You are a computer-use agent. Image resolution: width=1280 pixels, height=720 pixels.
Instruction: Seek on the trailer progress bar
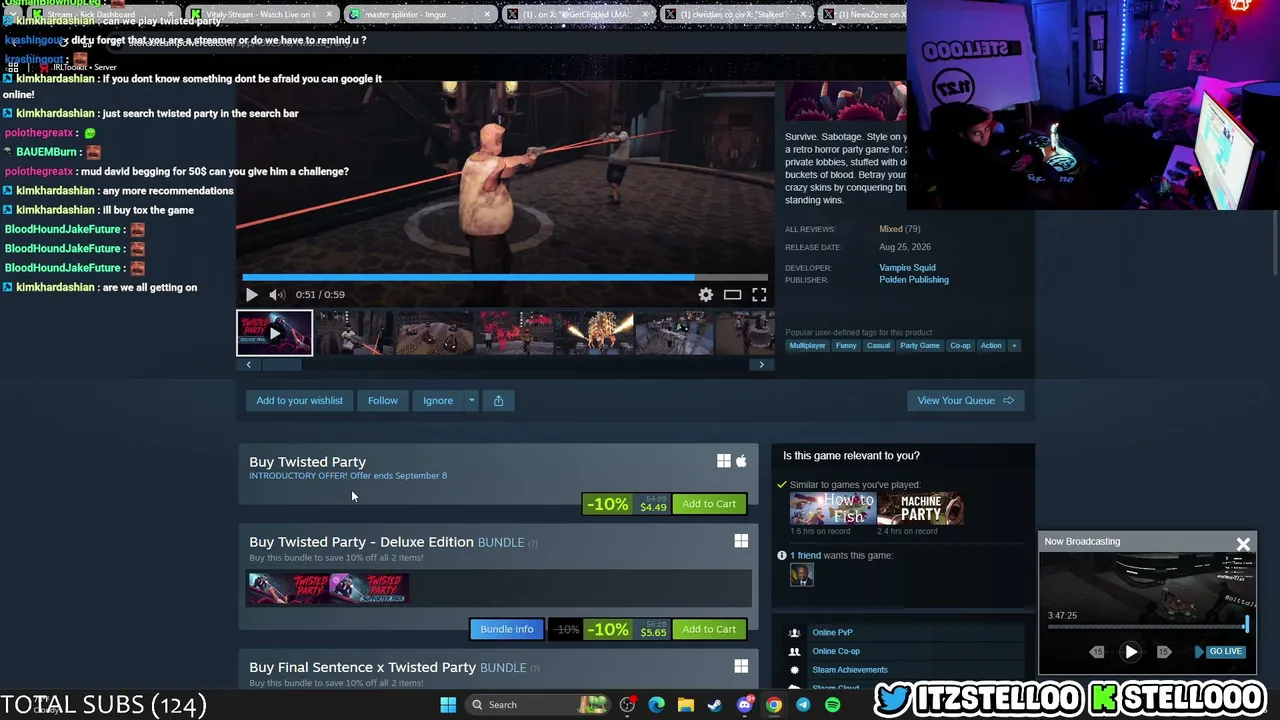505,277
